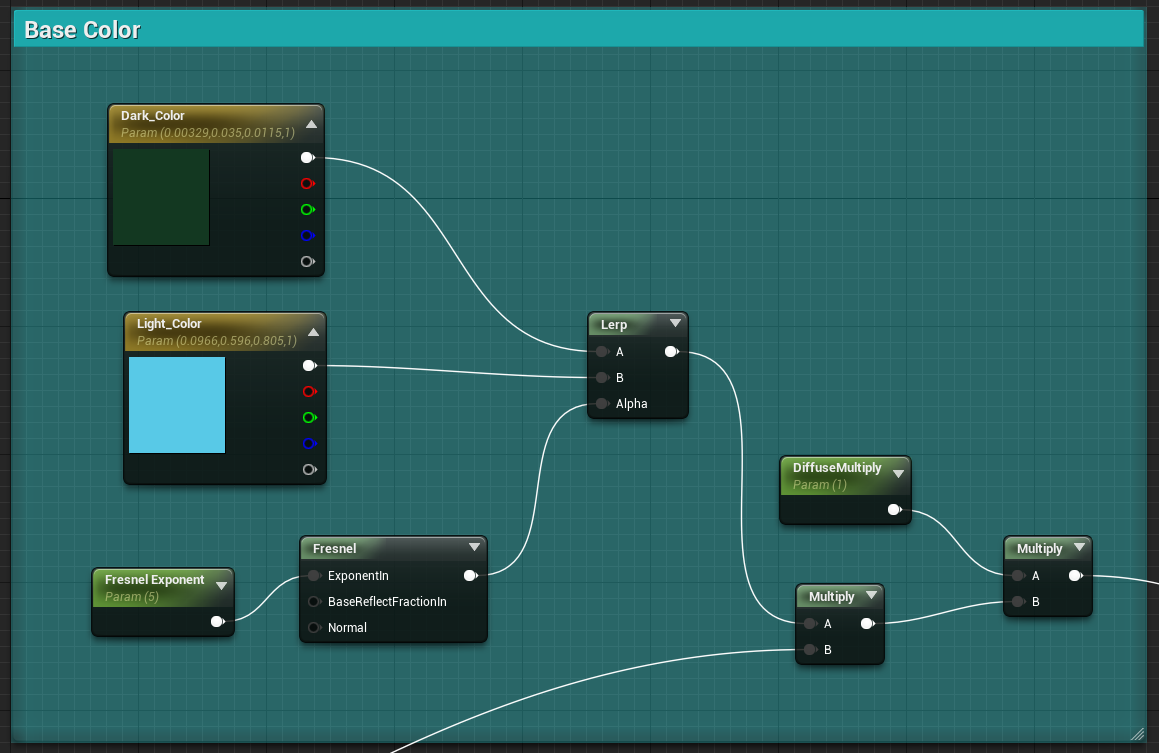Click the DiffuseMultiply output pin

pos(894,509)
